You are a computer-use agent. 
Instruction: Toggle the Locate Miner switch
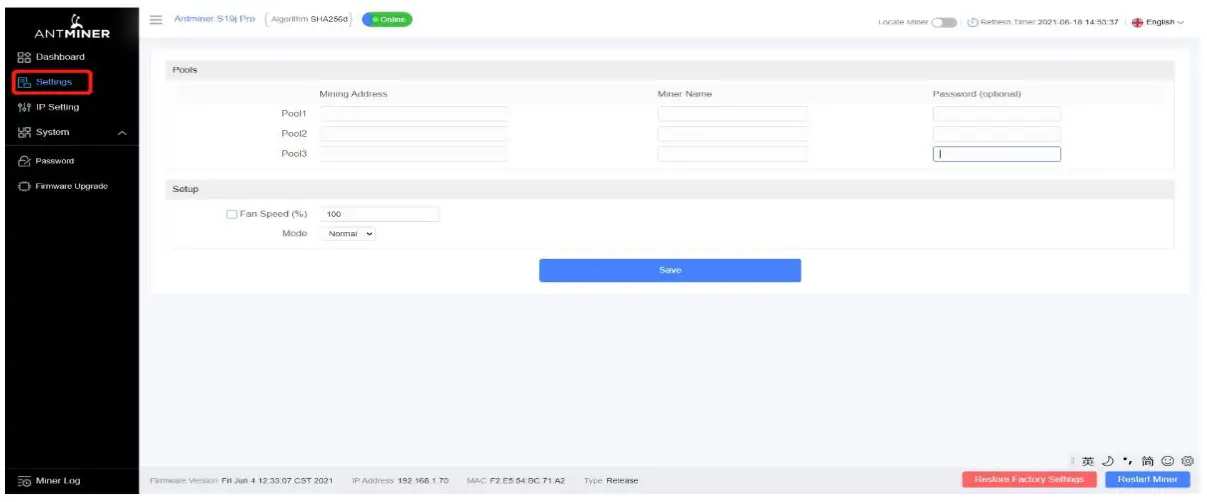click(945, 23)
